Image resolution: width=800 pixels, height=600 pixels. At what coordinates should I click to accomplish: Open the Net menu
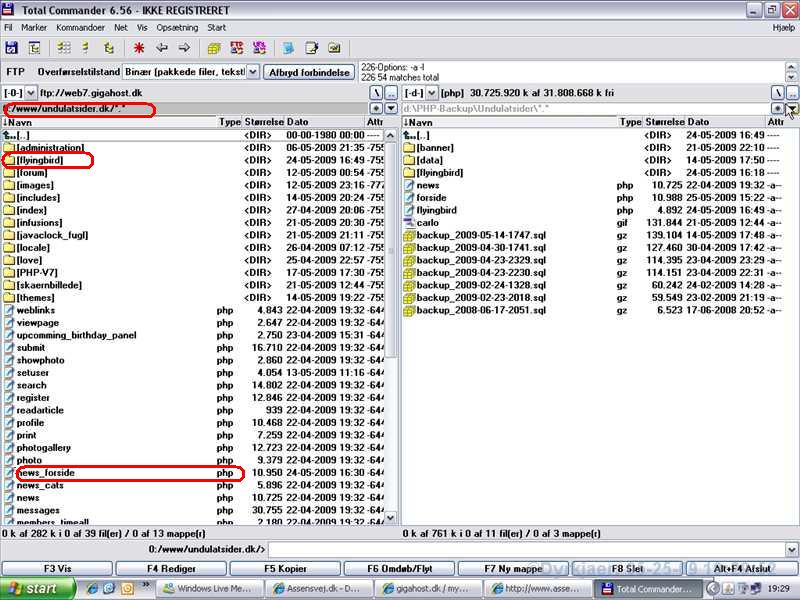pyautogui.click(x=121, y=28)
